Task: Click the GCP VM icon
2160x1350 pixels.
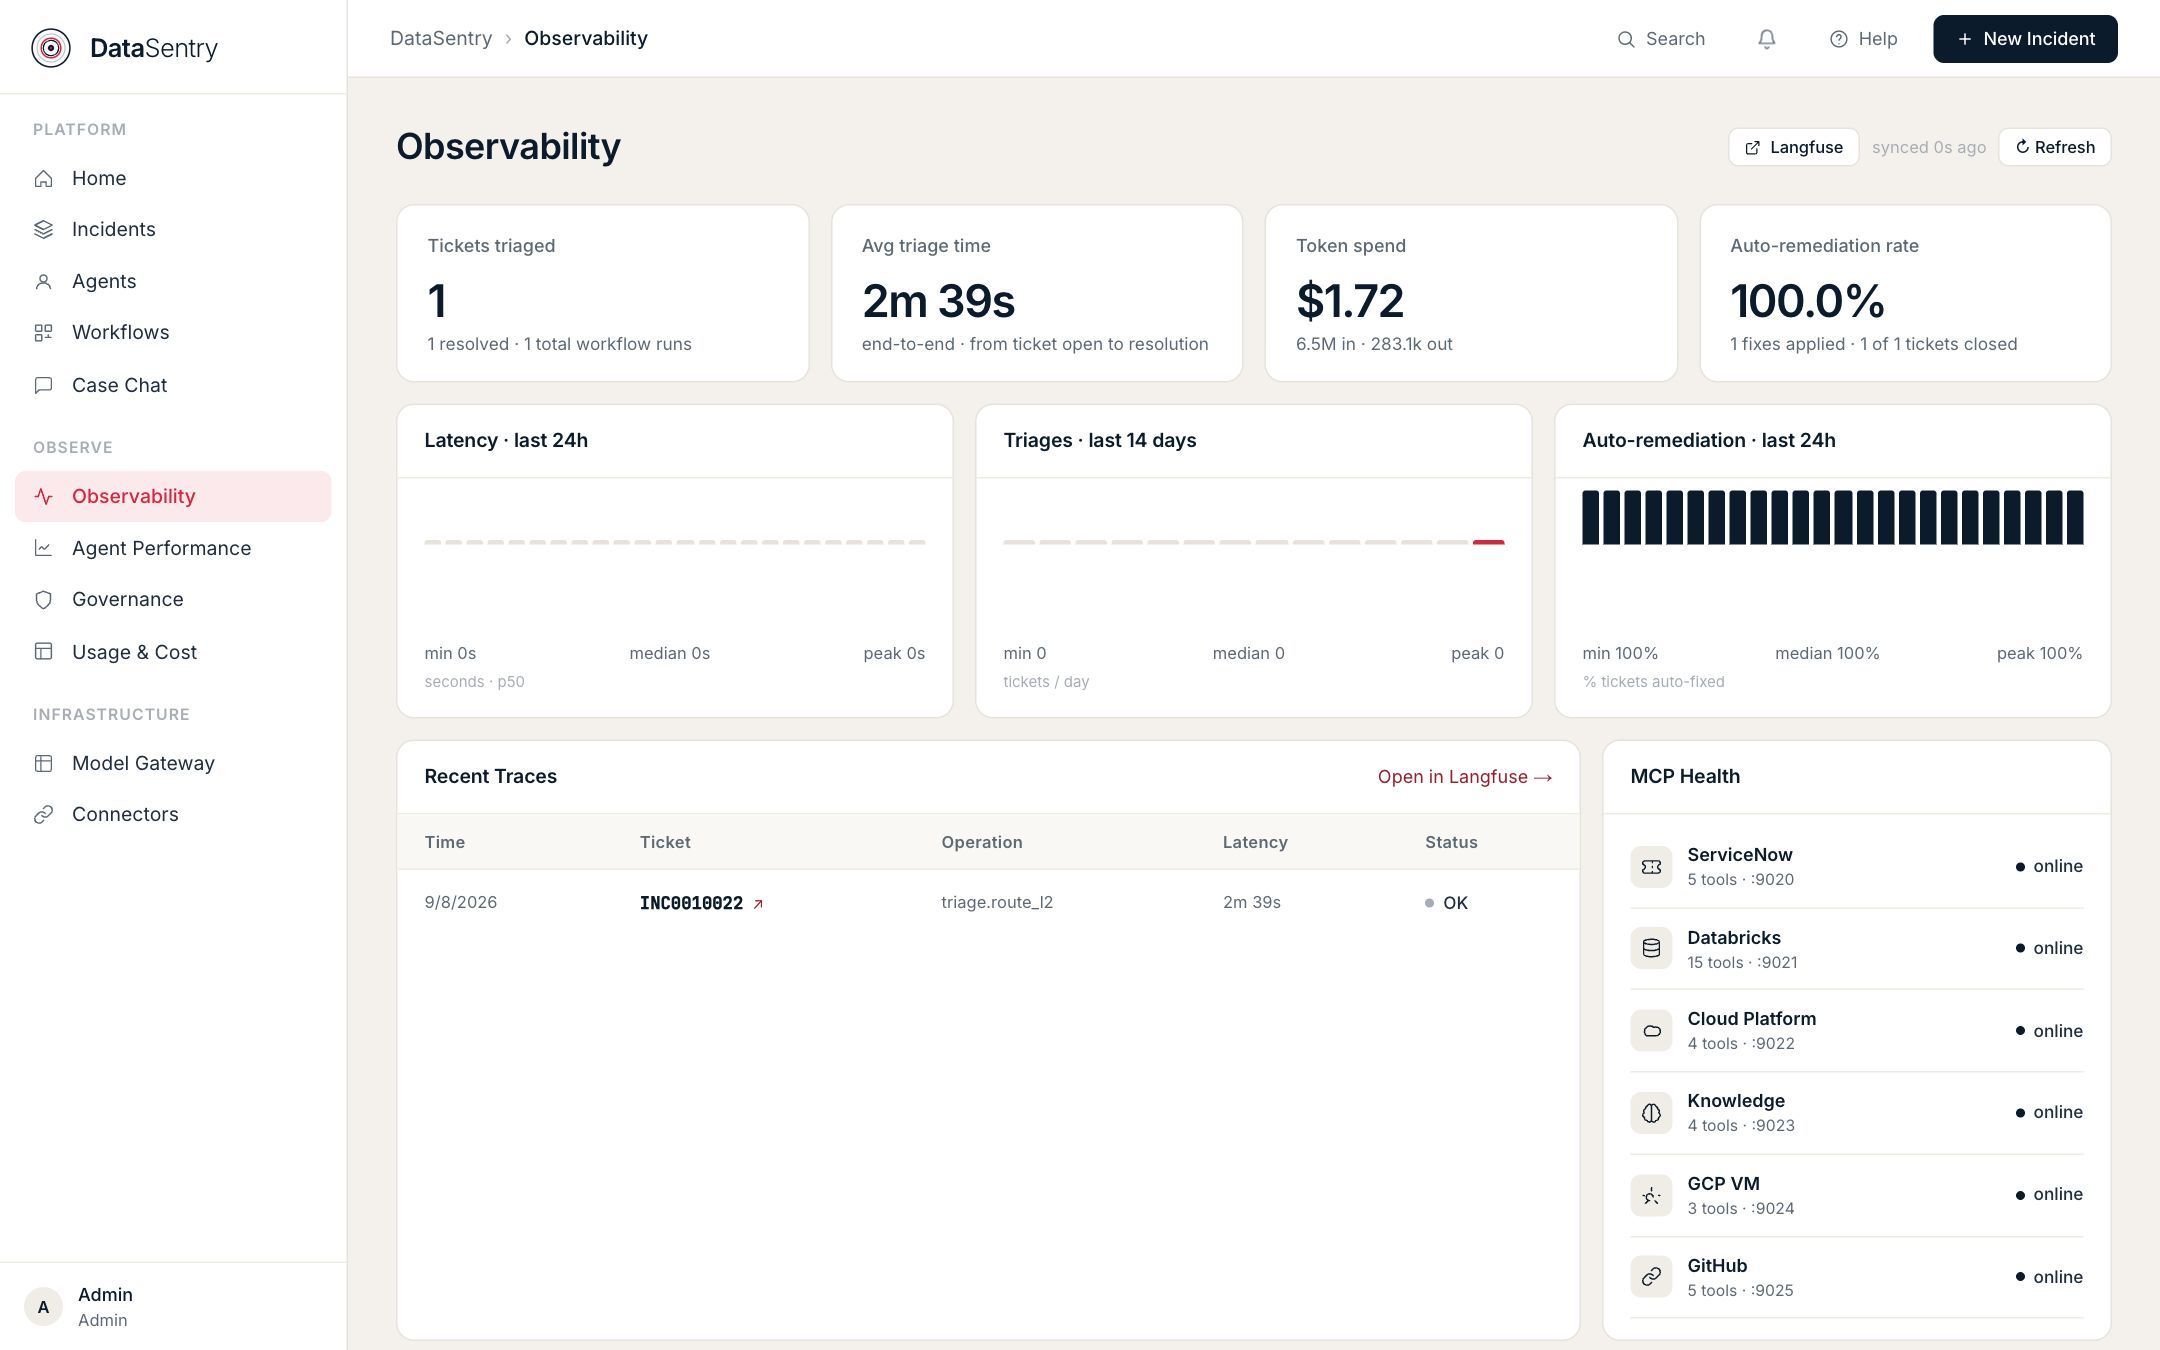Action: coord(1651,1195)
